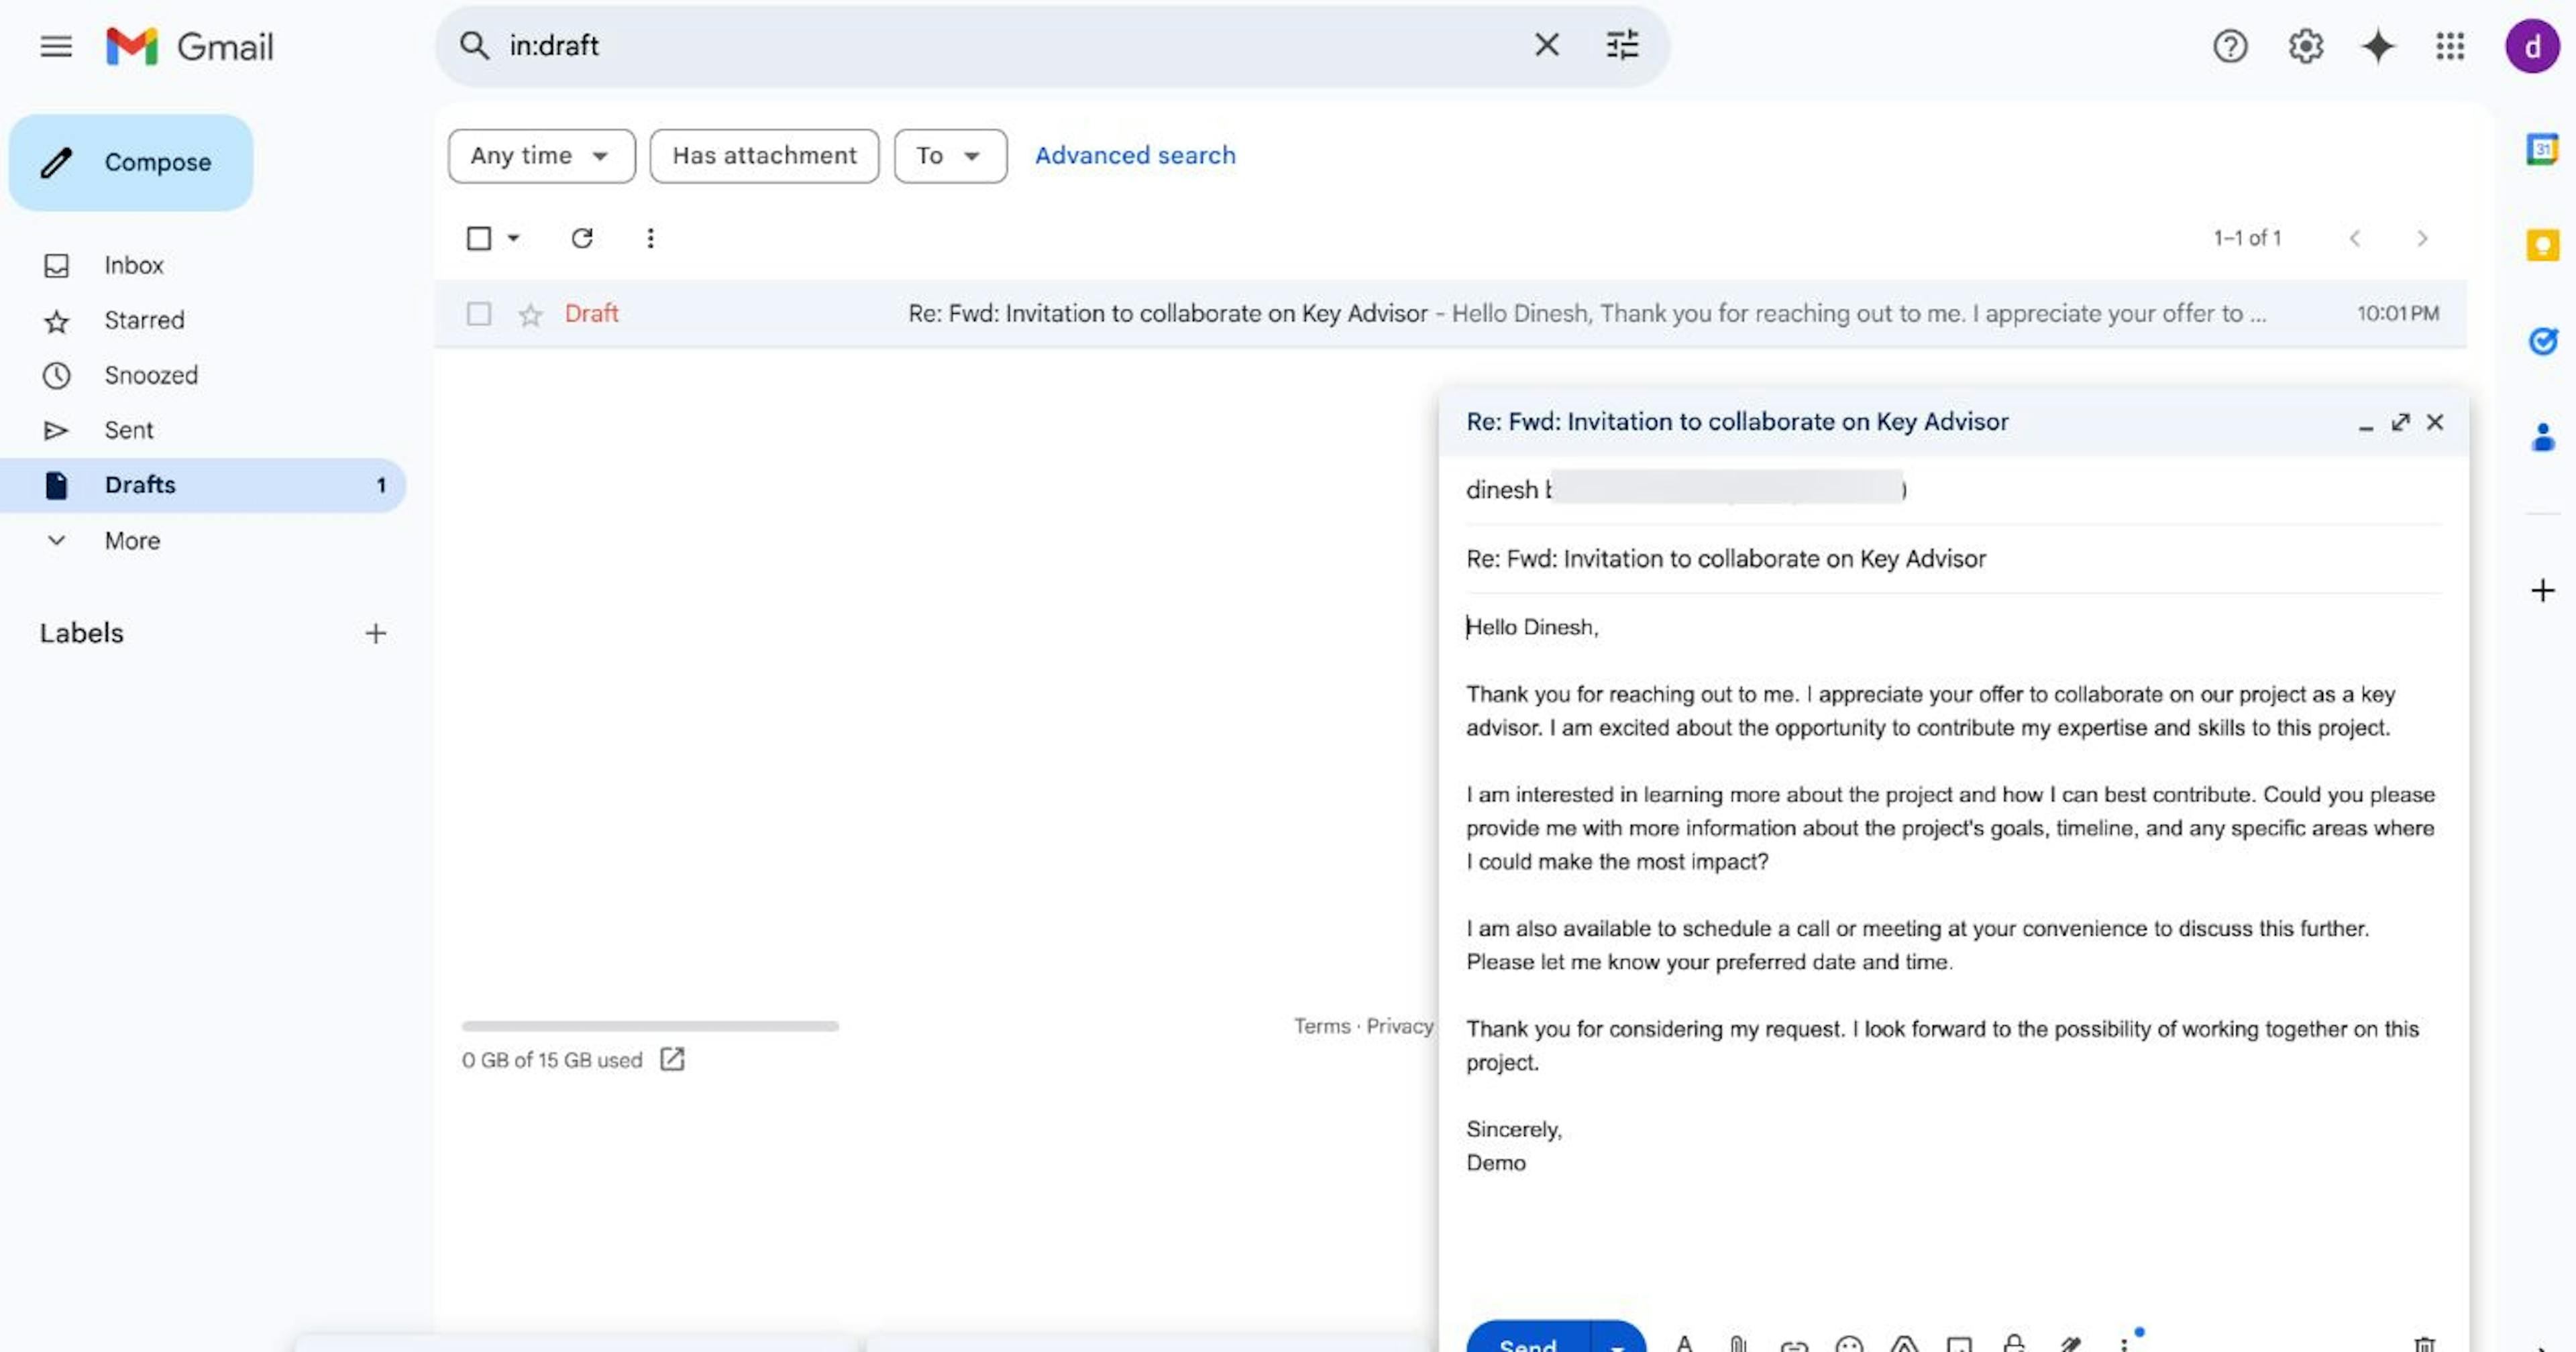Insert signature using the pen icon
This screenshot has width=2576, height=1352.
coord(2067,1345)
